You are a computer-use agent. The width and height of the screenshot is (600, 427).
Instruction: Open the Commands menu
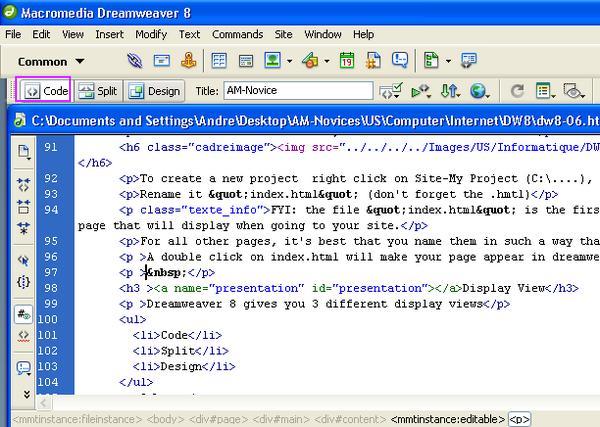(x=238, y=34)
